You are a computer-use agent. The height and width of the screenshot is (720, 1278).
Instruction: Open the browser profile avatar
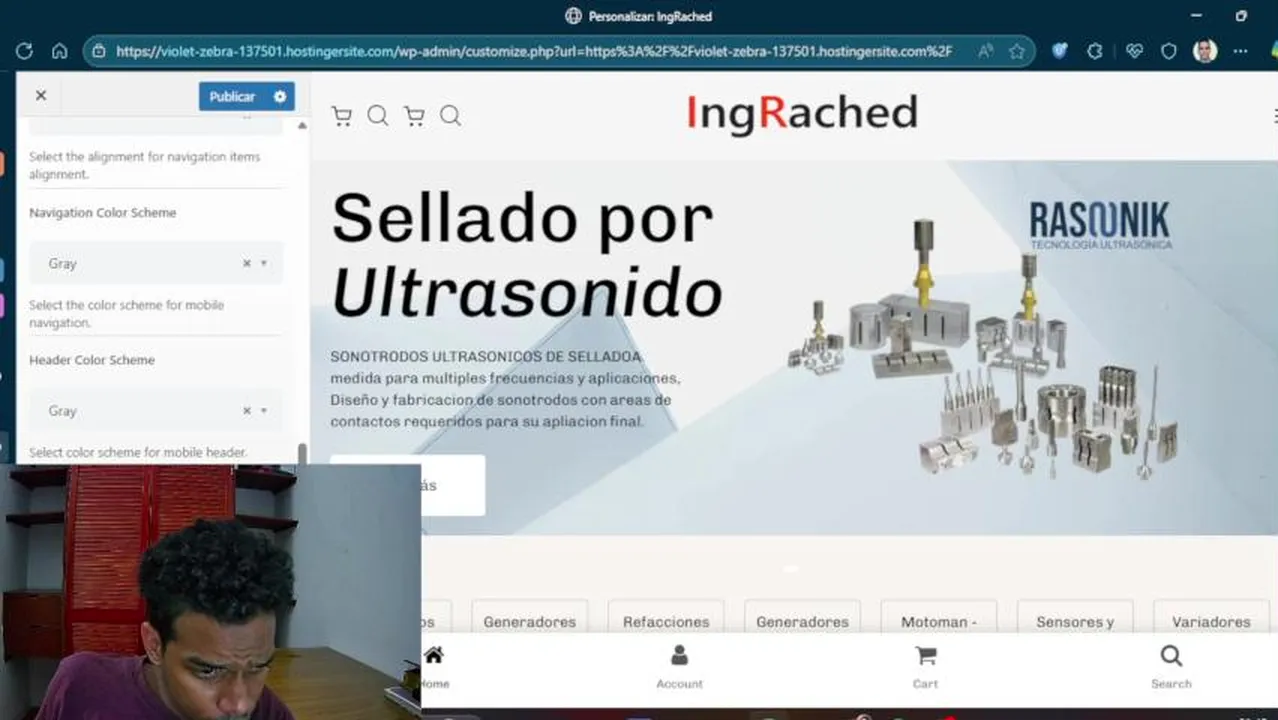pyautogui.click(x=1205, y=51)
